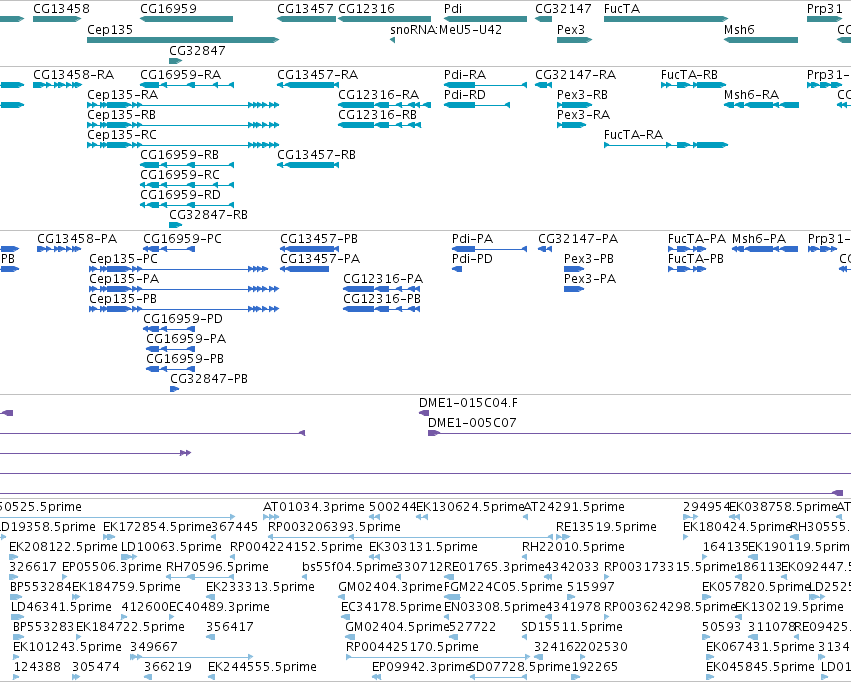851x682 pixels.
Task: Click the Pex3-RB transcript label
Action: pos(582,95)
